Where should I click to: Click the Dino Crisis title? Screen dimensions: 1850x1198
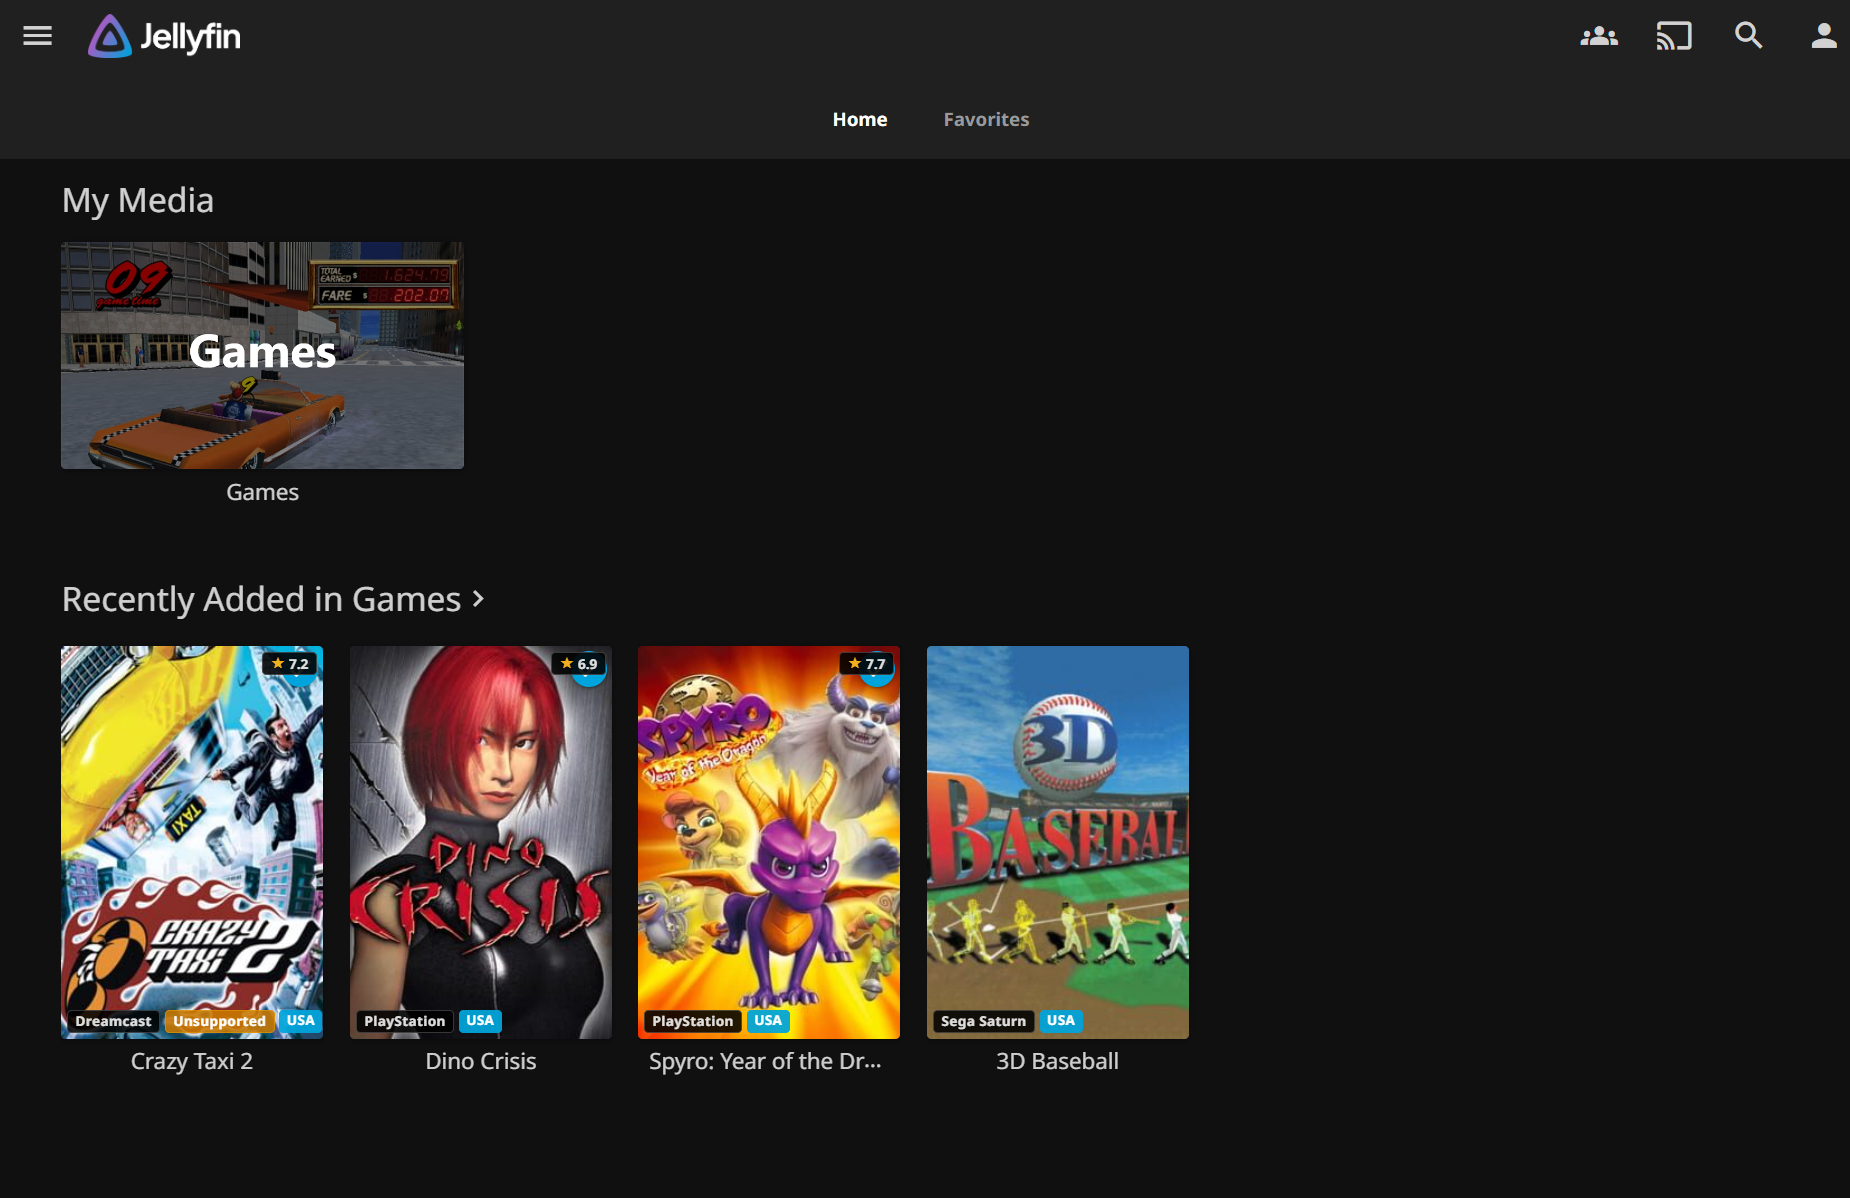(481, 1061)
